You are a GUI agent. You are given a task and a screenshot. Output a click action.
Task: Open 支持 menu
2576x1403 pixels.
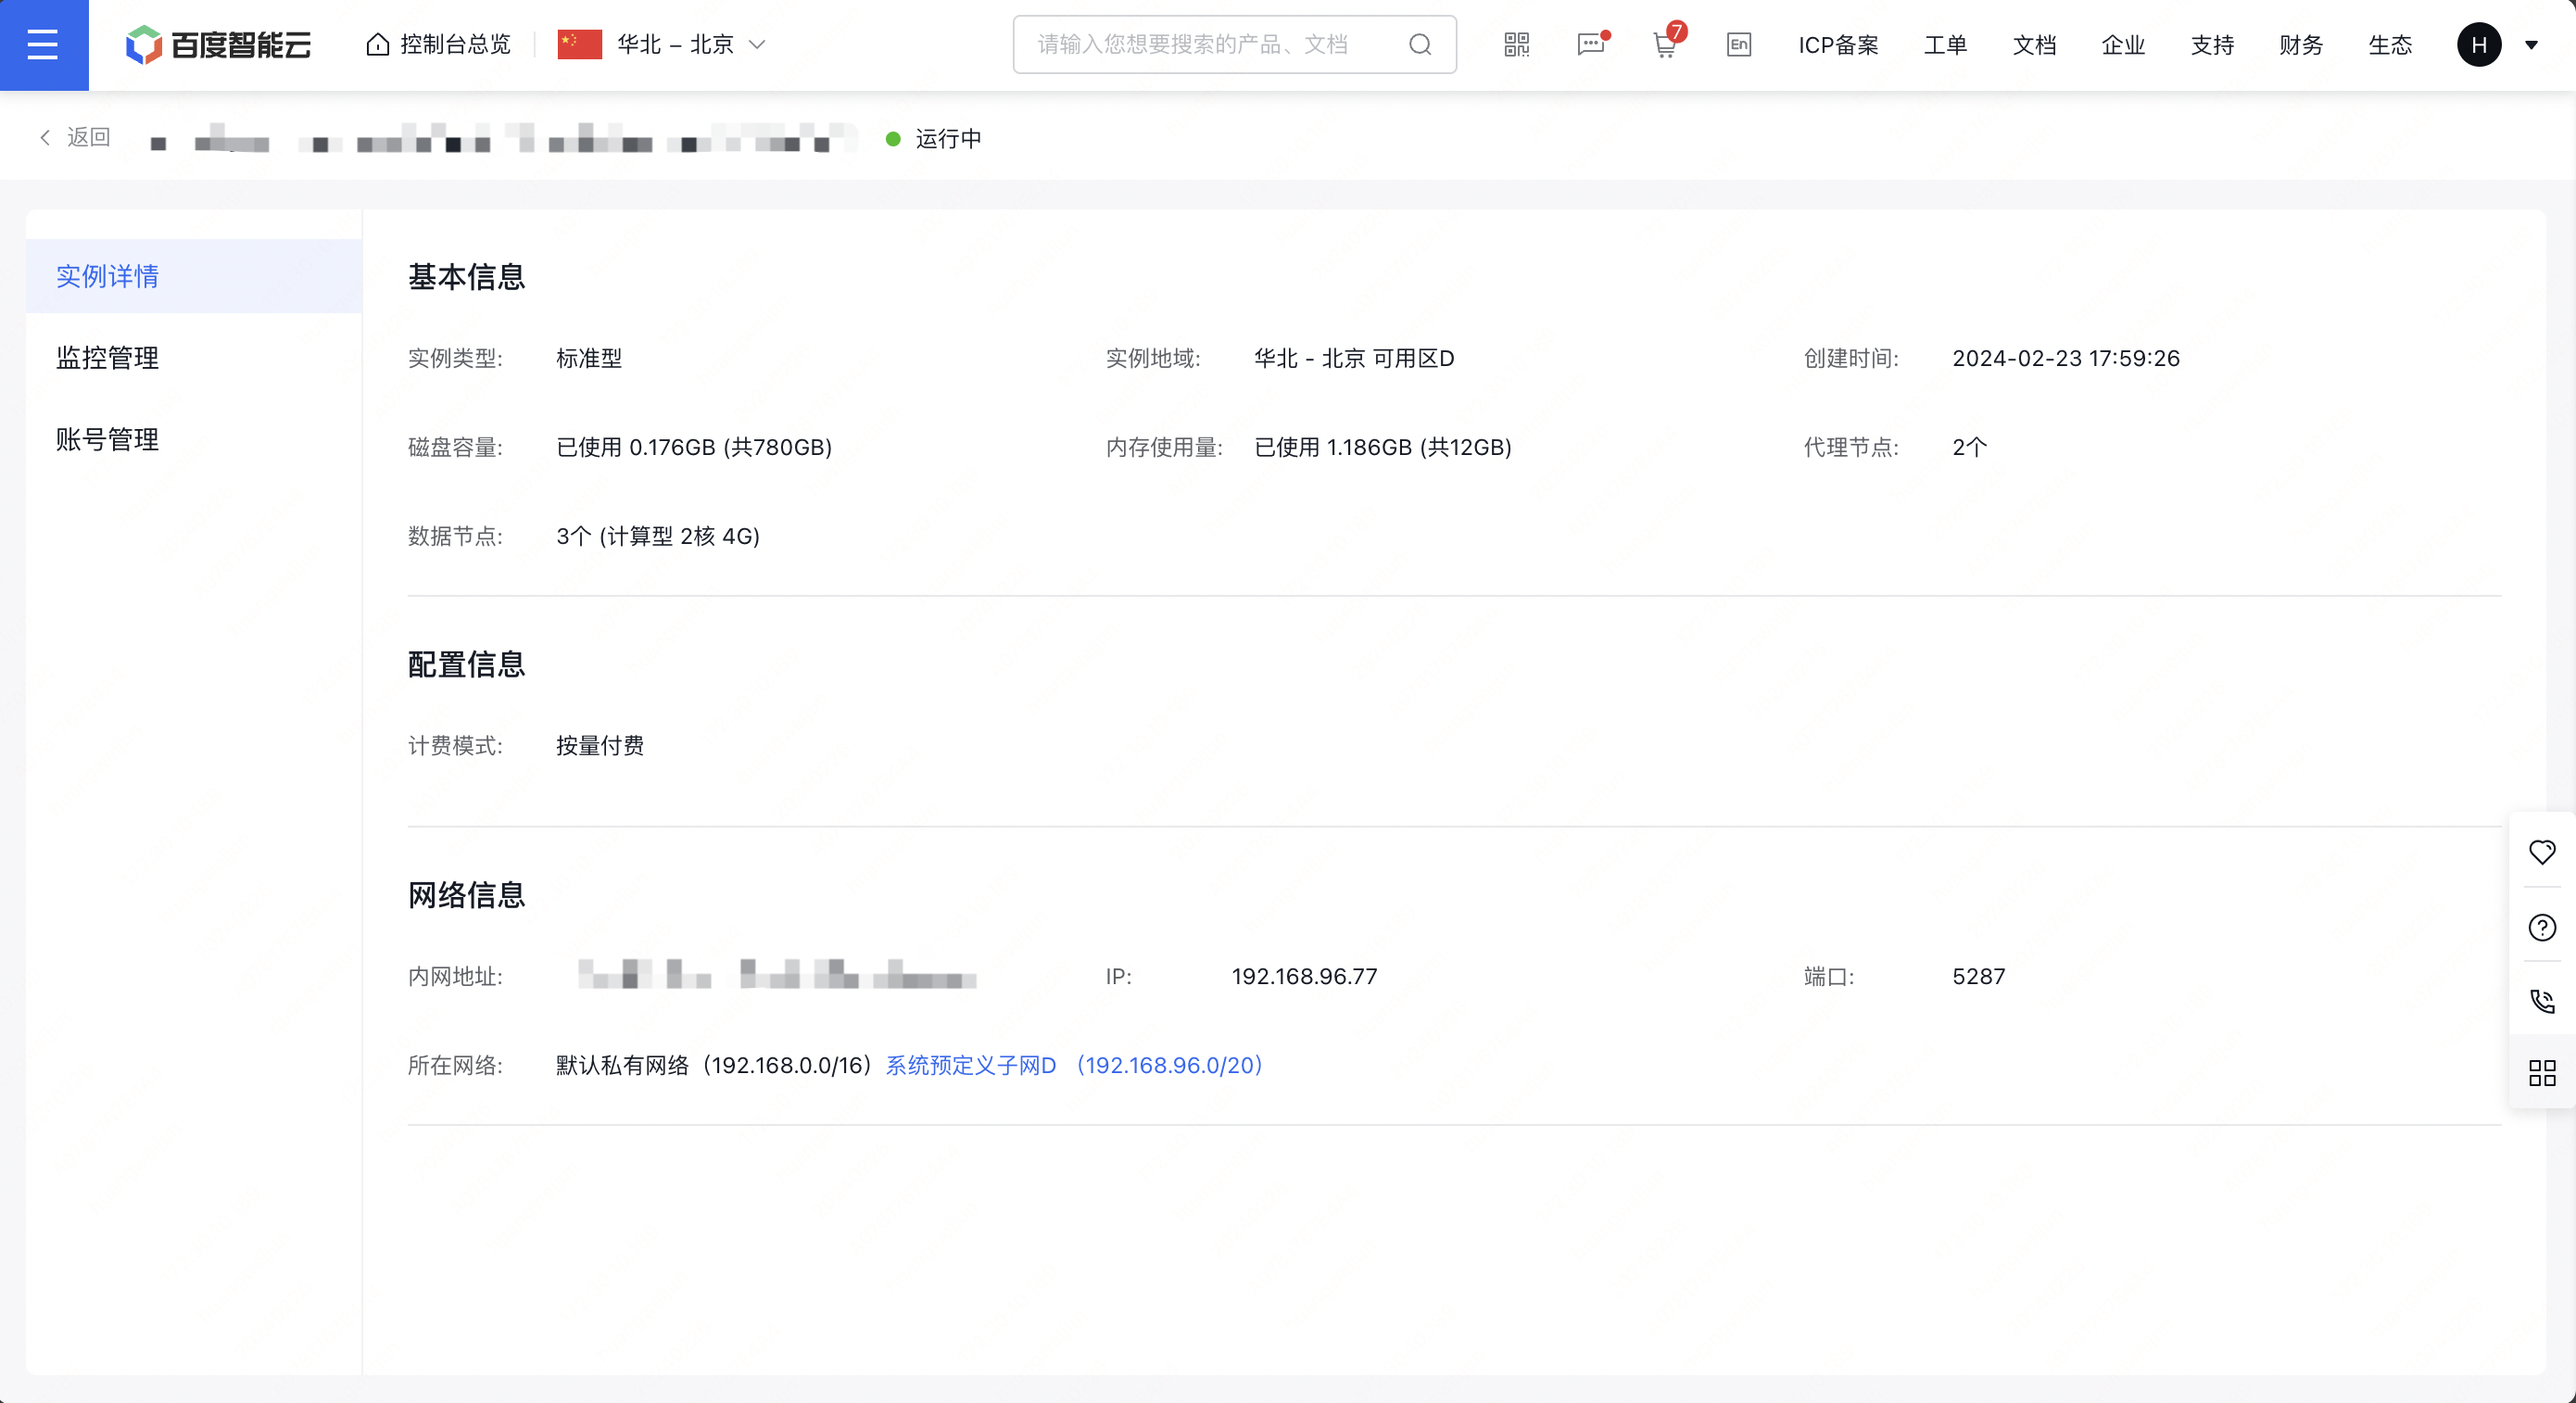point(2212,45)
